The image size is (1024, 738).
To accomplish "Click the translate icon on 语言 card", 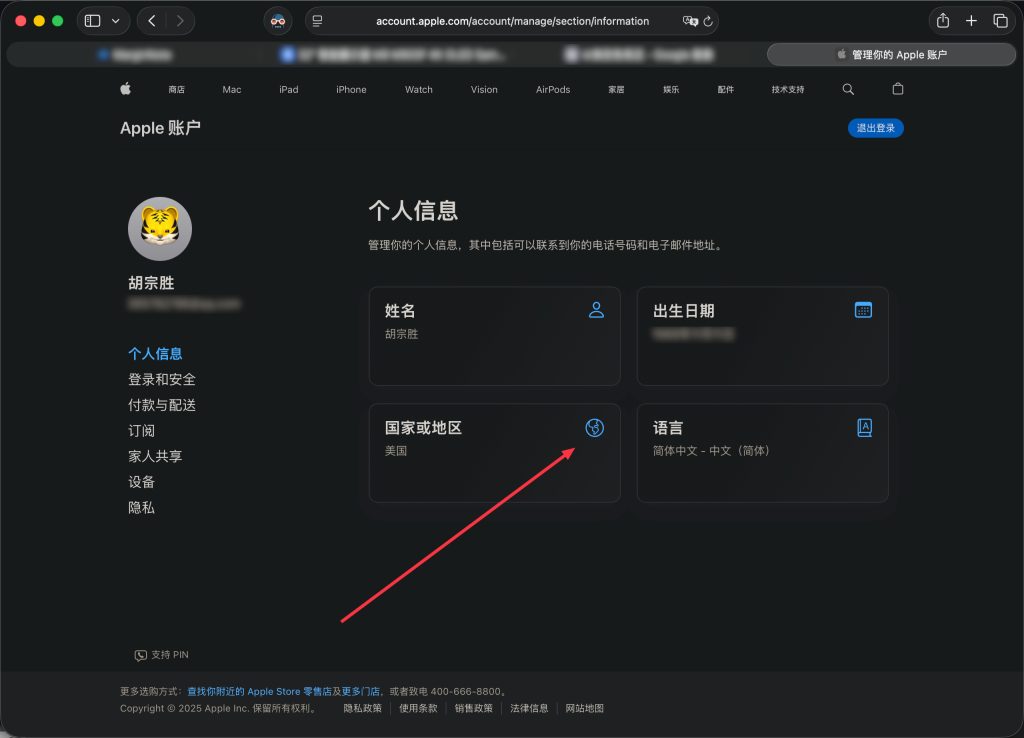I will tap(863, 427).
